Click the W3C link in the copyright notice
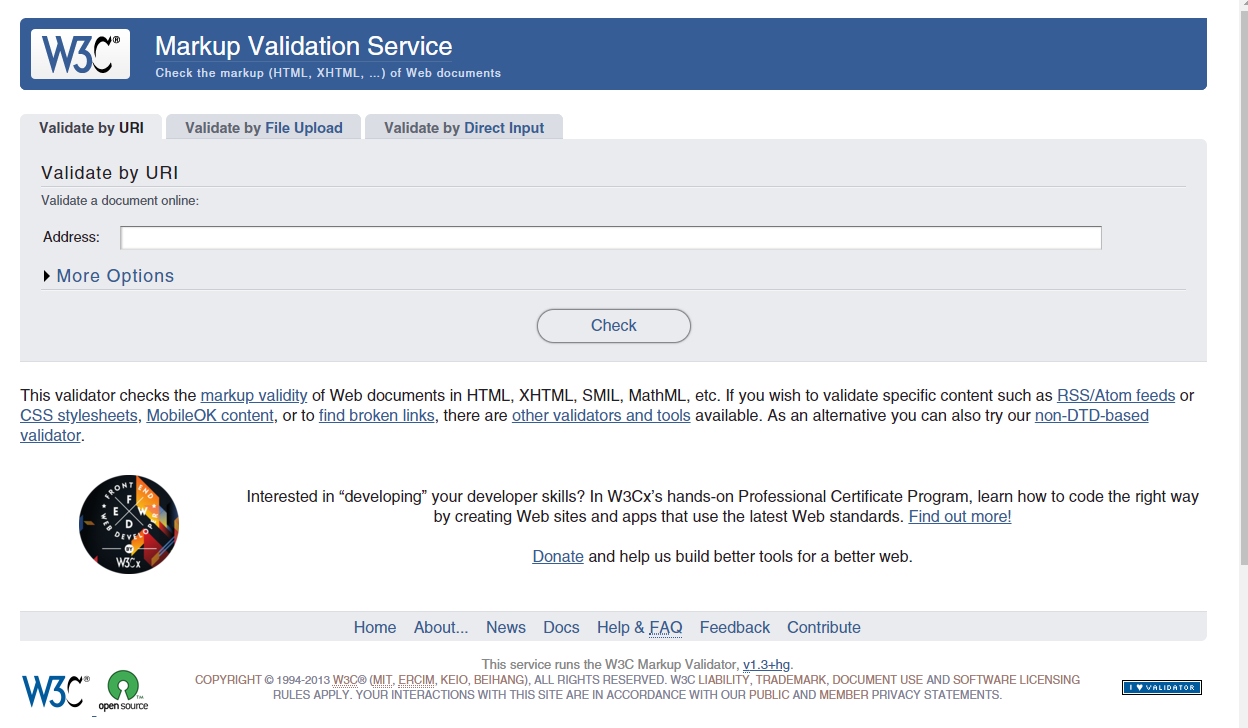1248x728 pixels. (x=346, y=680)
